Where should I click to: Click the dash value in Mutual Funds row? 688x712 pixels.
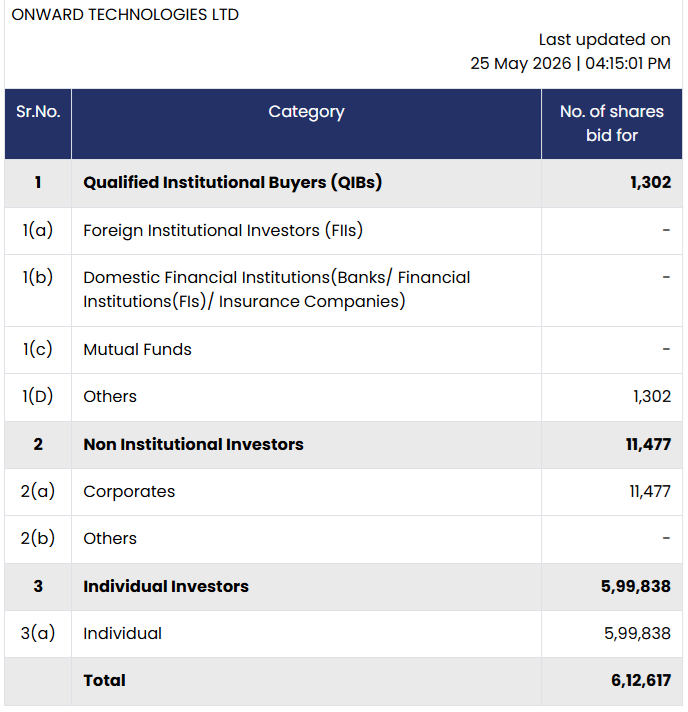click(666, 349)
